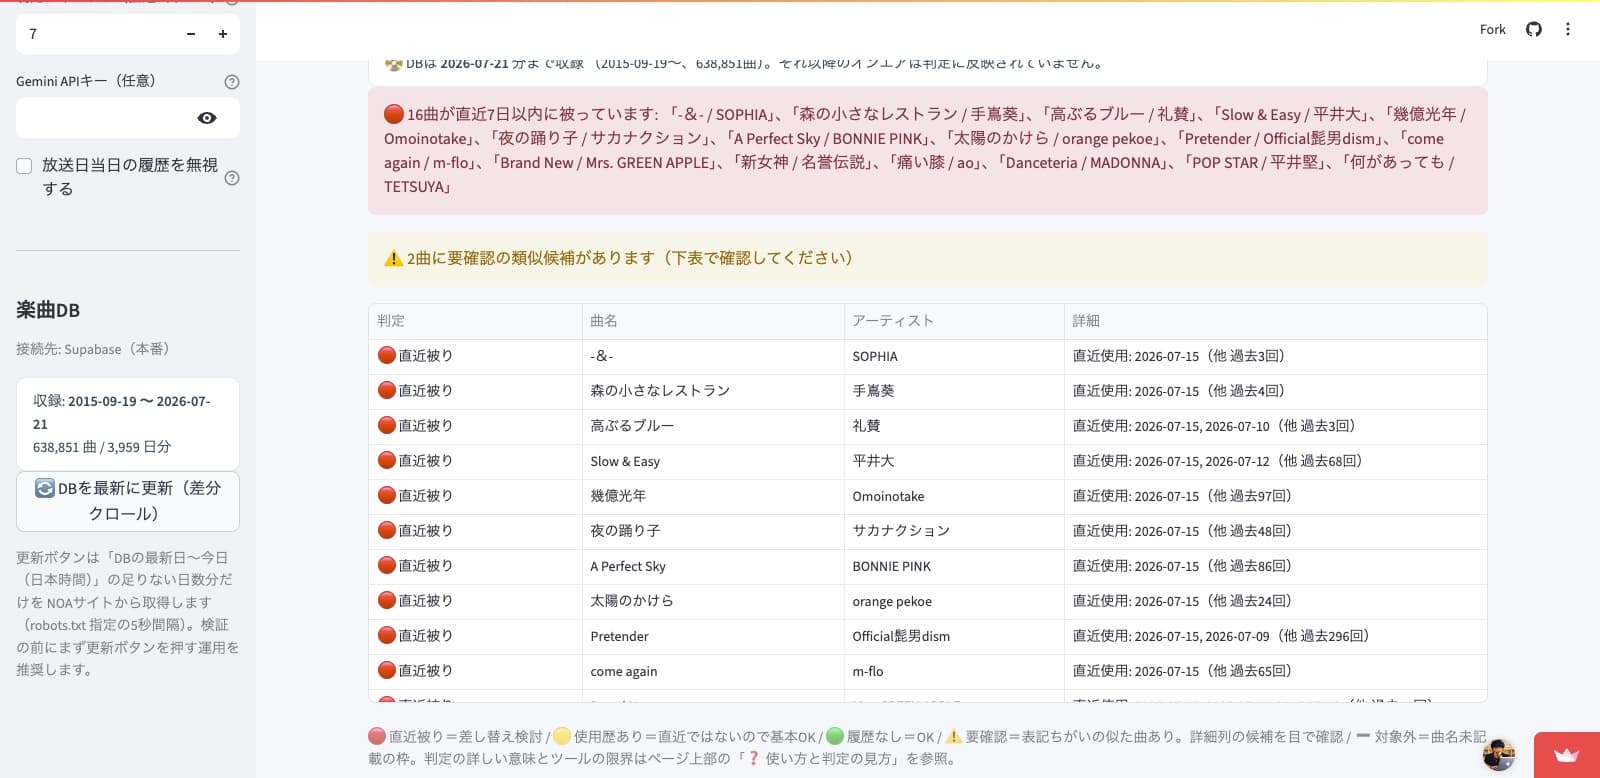Click artist cell m-flo
Image resolution: width=1600 pixels, height=778 pixels.
[954, 671]
